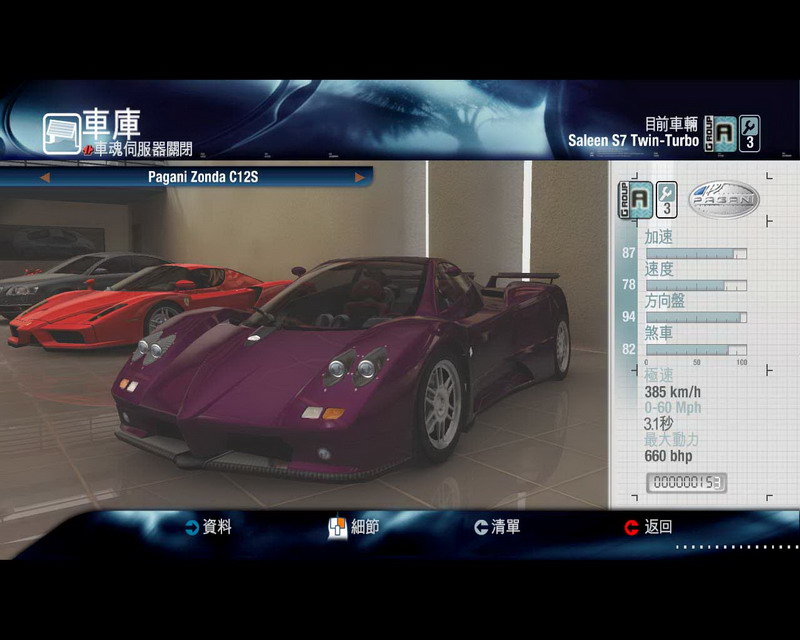This screenshot has width=800, height=640.
Task: Click the red back arrow icon beside 返回
Action: (x=631, y=527)
